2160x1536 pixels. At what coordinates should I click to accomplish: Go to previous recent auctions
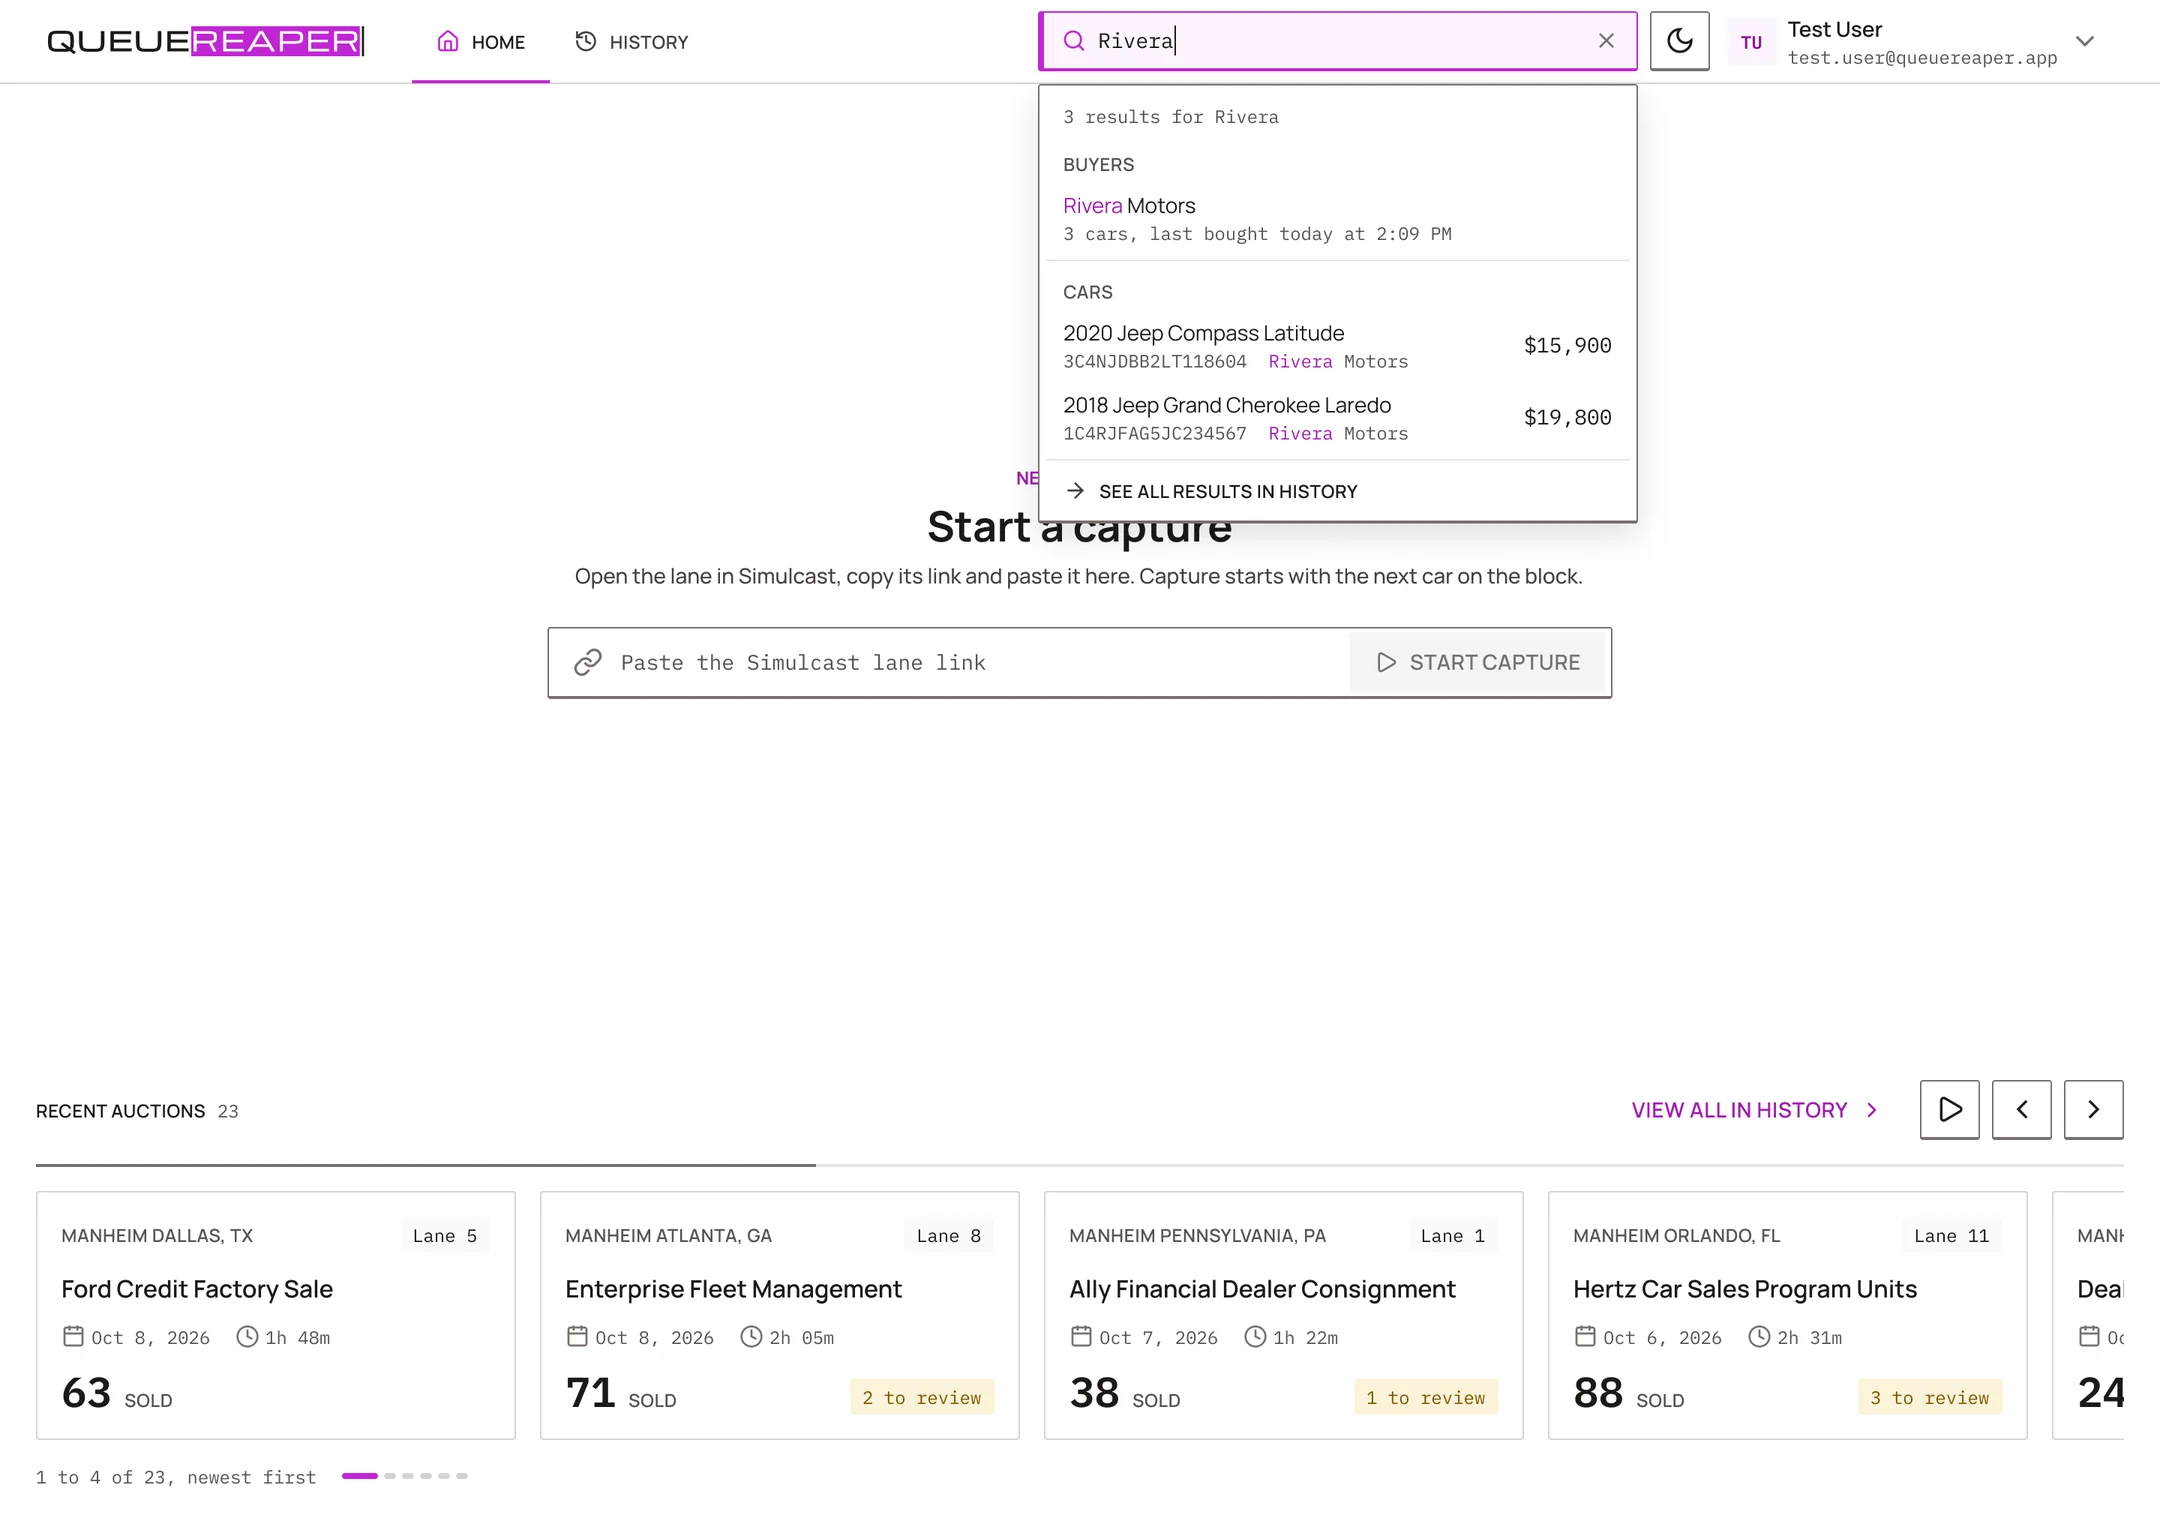tap(2022, 1109)
